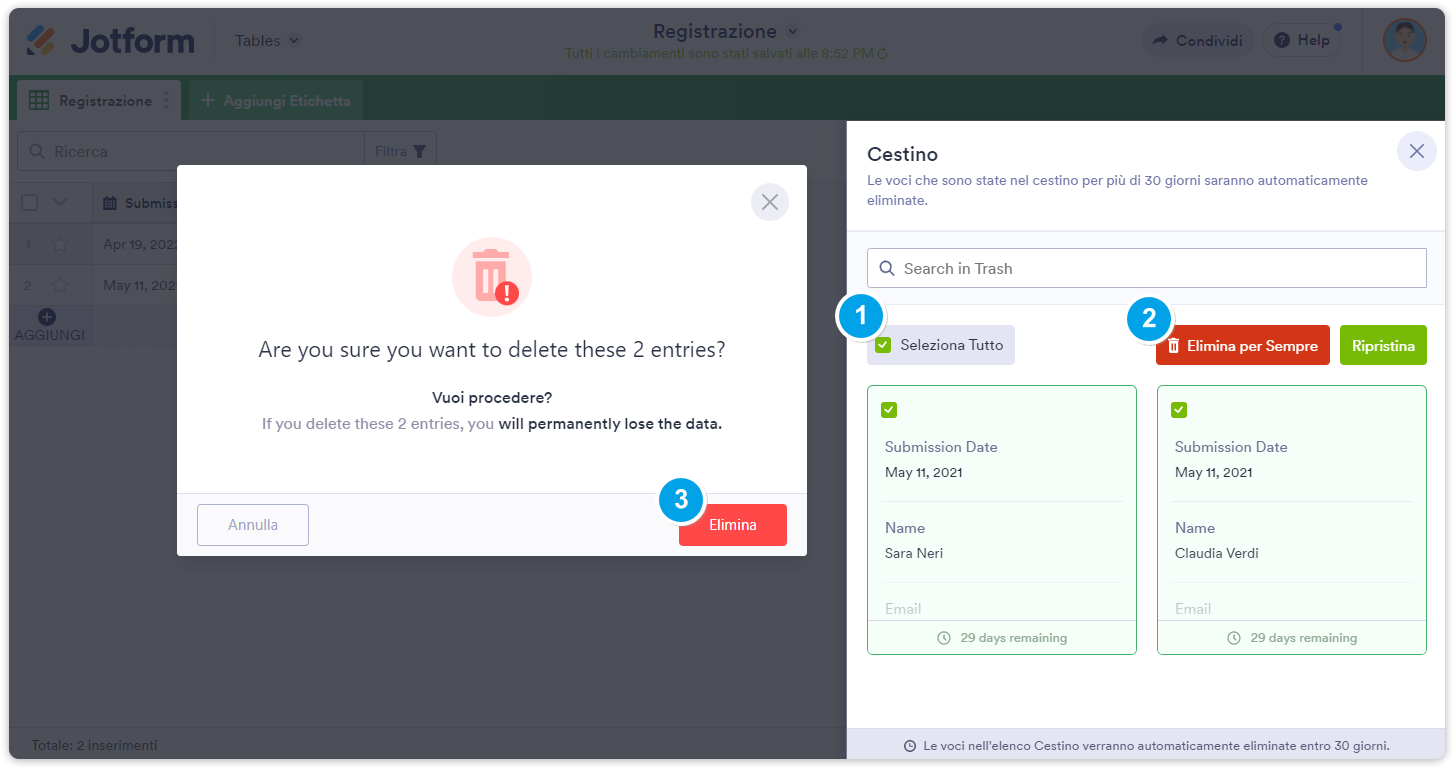Viewport: 1454px width, 769px height.
Task: Click Annulla to cancel deletion
Action: pos(253,525)
